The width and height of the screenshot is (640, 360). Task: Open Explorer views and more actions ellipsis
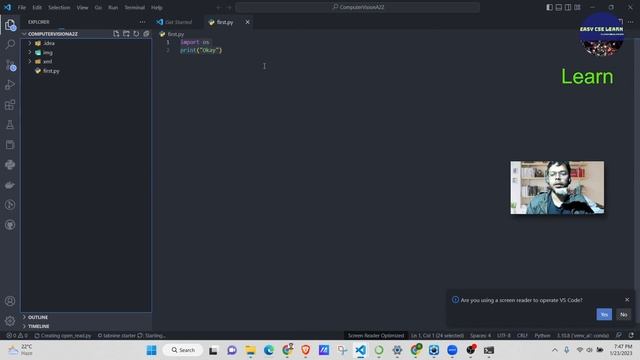pyautogui.click(x=142, y=22)
